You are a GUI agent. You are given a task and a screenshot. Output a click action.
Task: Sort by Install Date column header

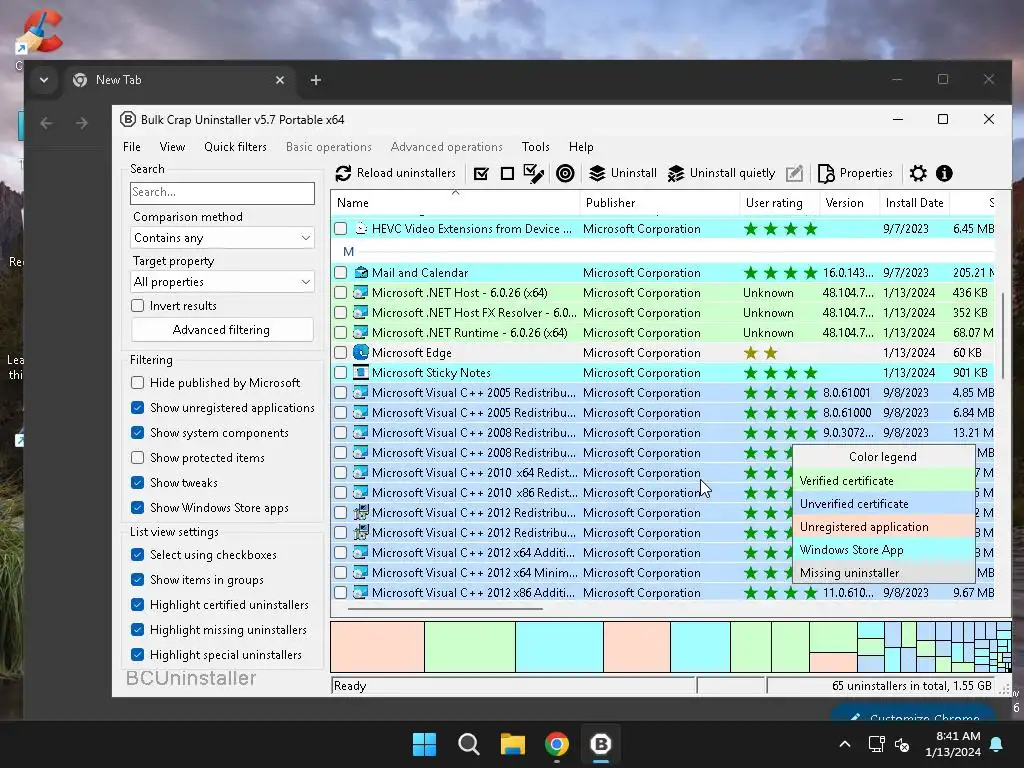914,202
